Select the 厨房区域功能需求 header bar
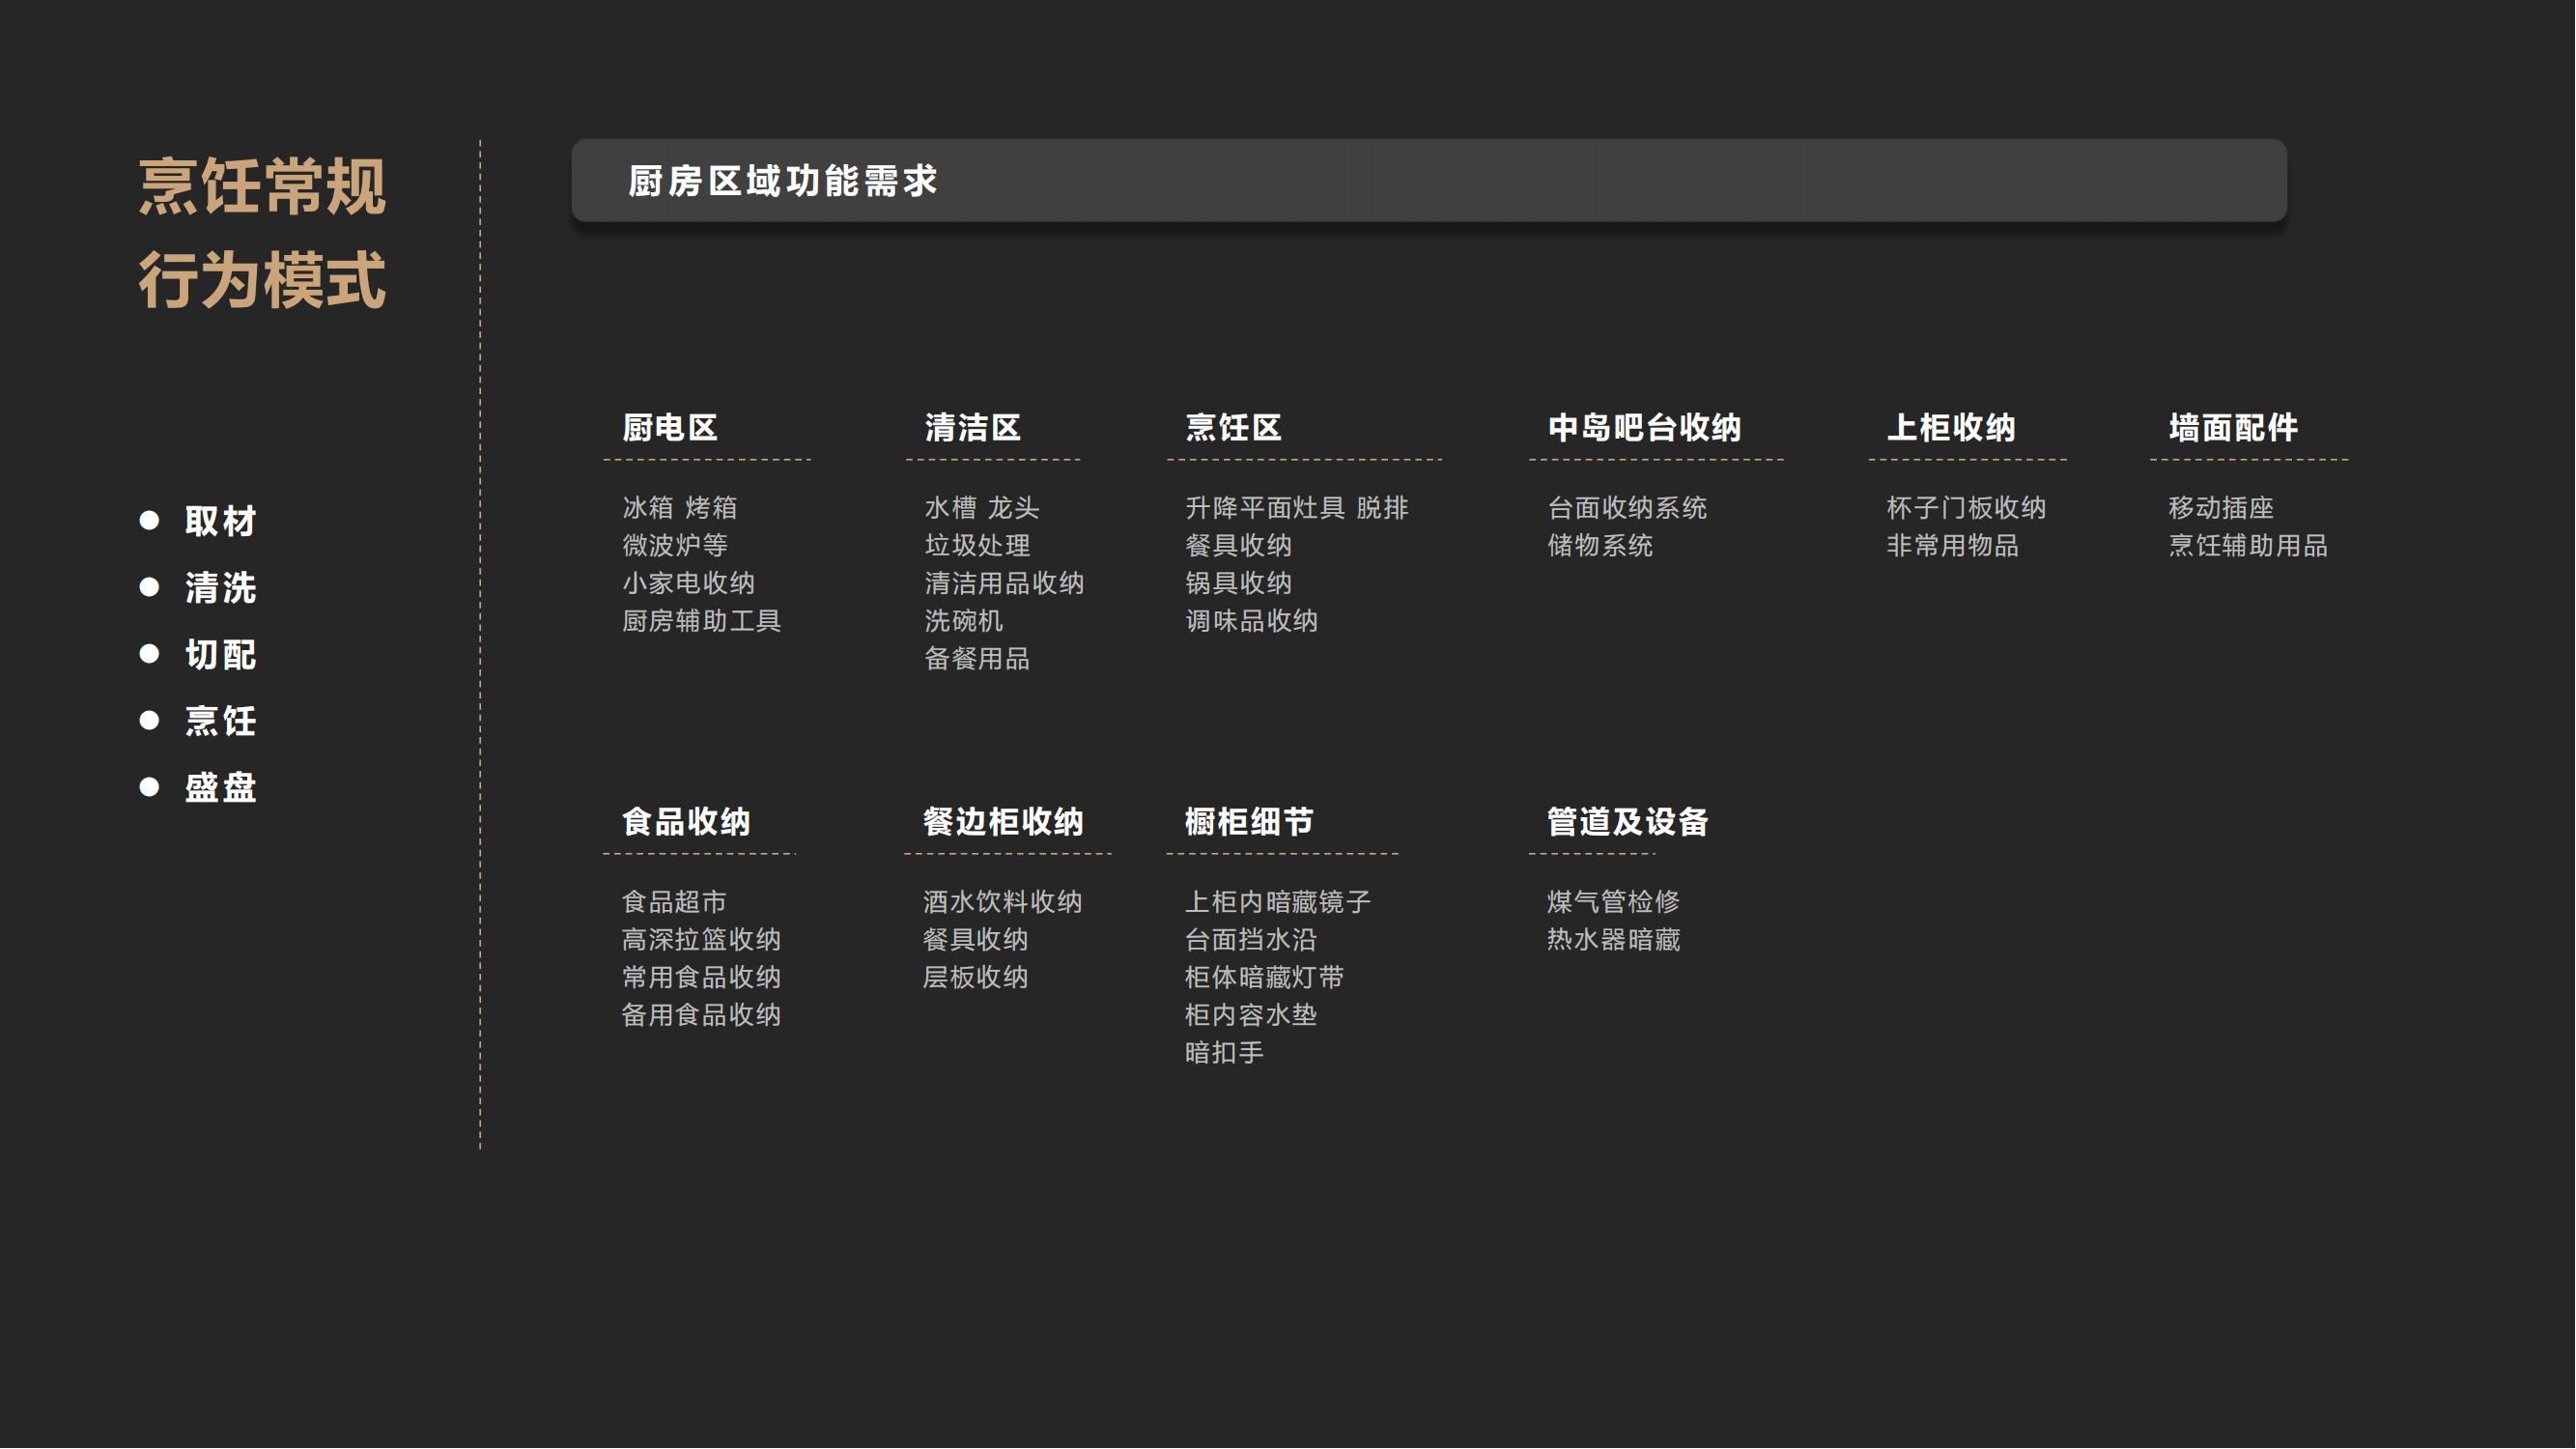 point(1429,181)
